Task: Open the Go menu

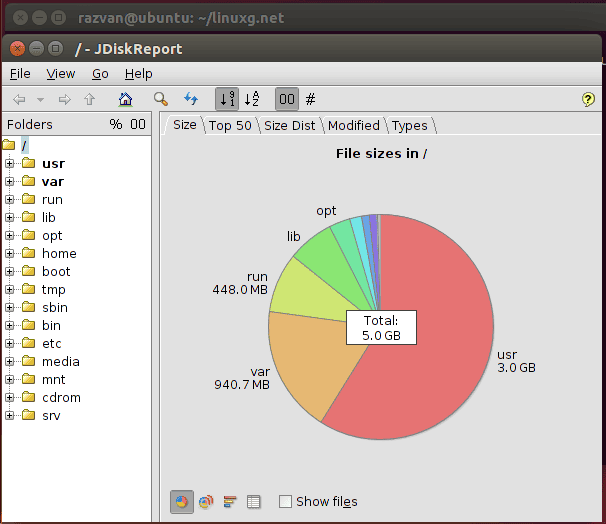Action: [100, 74]
